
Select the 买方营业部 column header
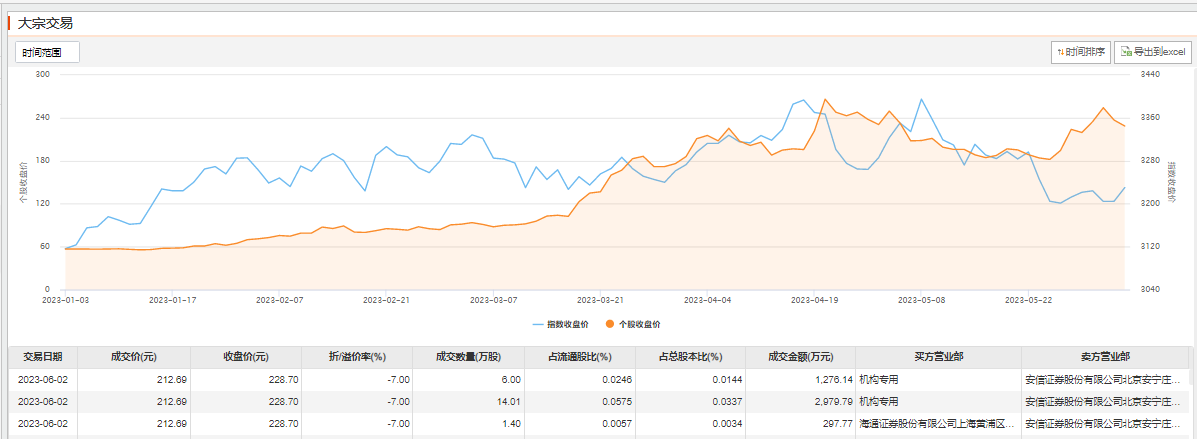(x=938, y=357)
